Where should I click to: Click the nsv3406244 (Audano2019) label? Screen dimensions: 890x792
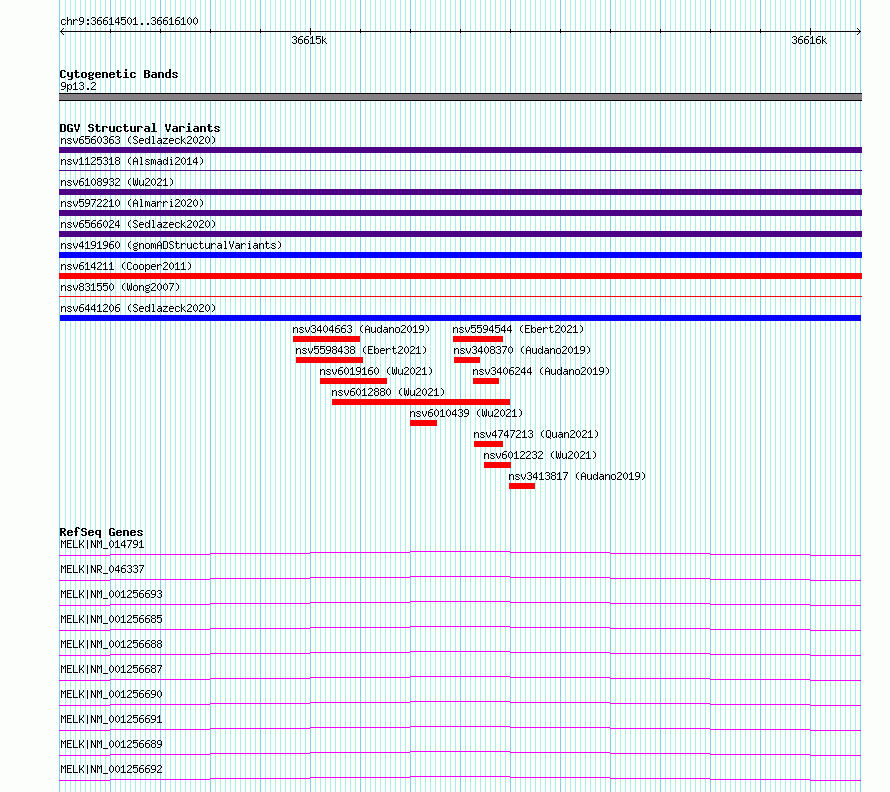(x=541, y=371)
